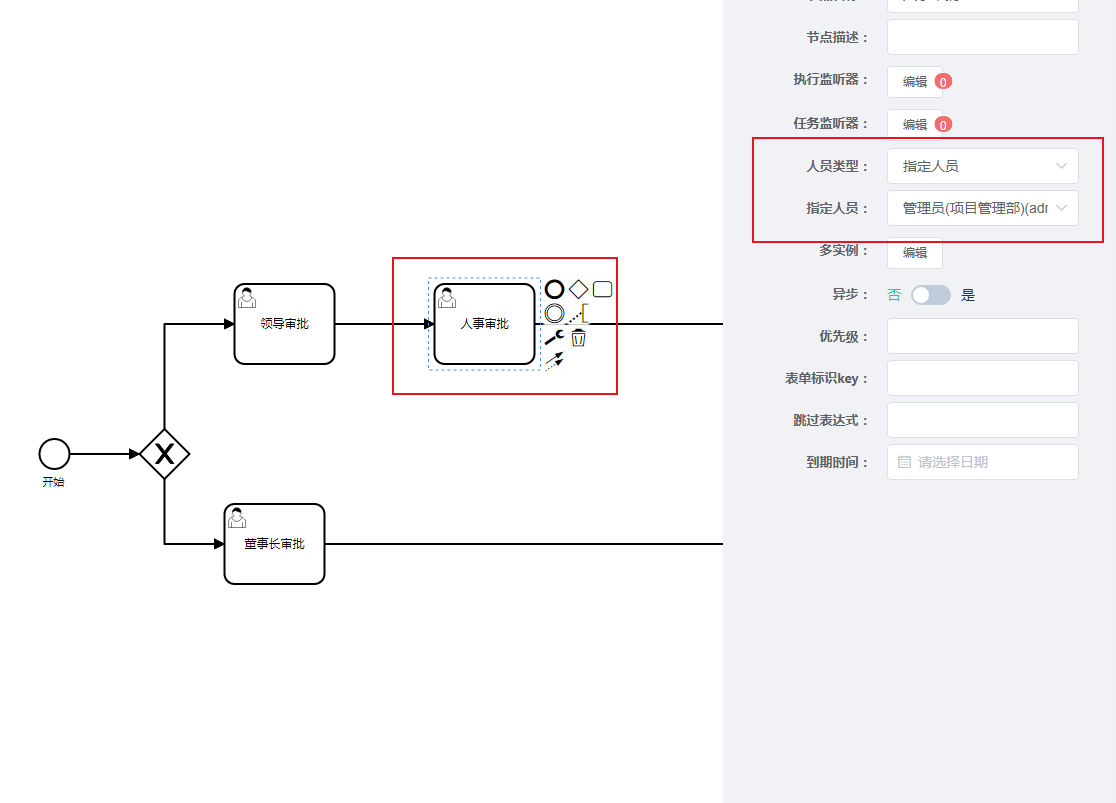Append a task rectangle from context pad
This screenshot has height=803, width=1116.
coord(602,289)
